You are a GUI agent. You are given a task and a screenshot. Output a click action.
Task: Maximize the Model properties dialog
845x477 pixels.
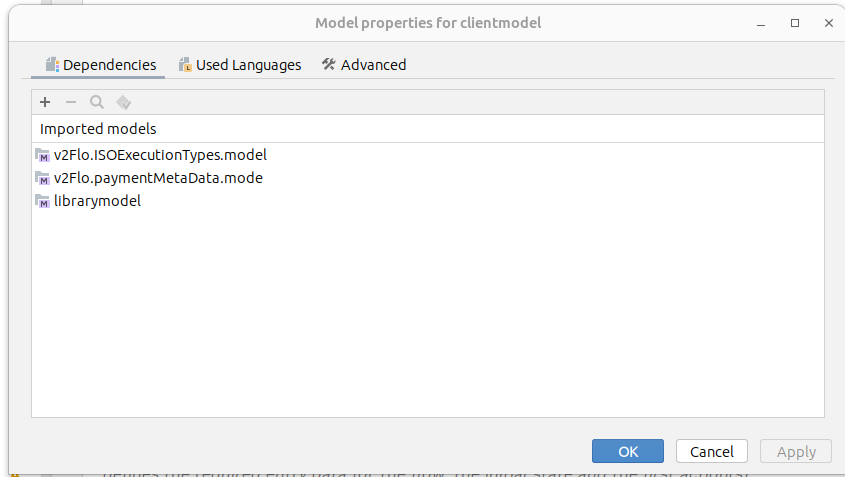coord(795,22)
